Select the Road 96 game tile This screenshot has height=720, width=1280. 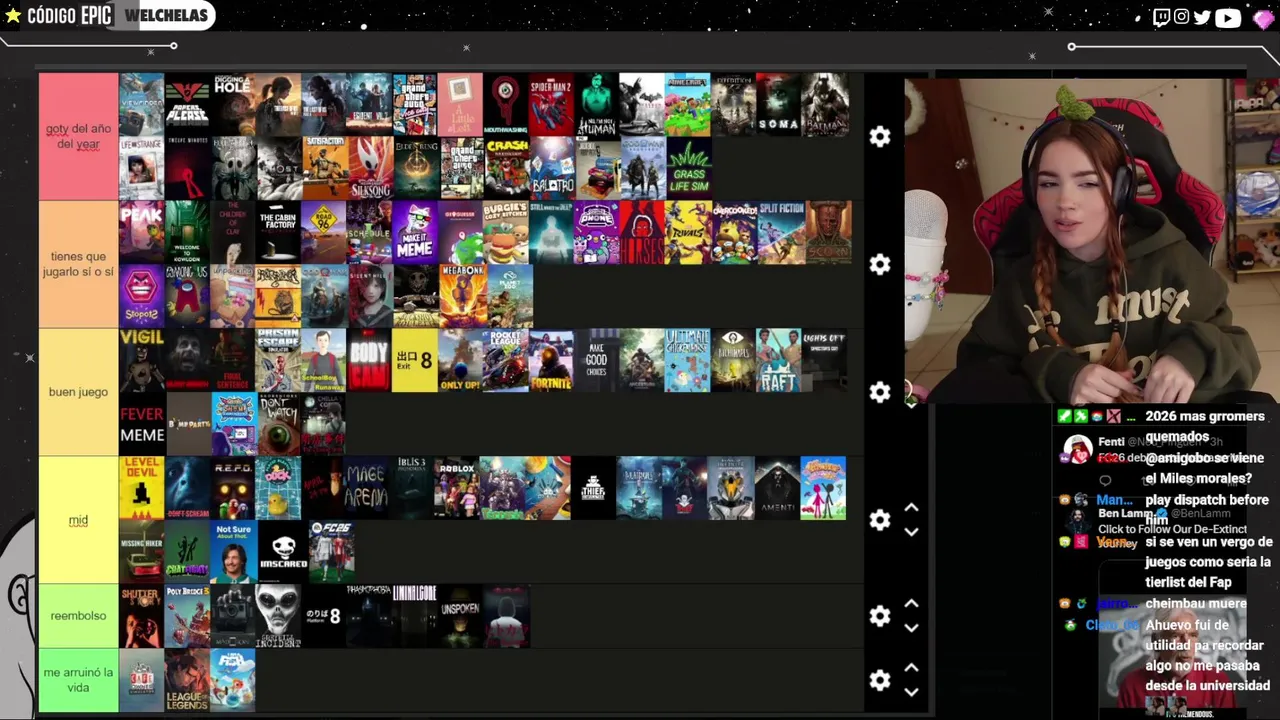(x=324, y=232)
